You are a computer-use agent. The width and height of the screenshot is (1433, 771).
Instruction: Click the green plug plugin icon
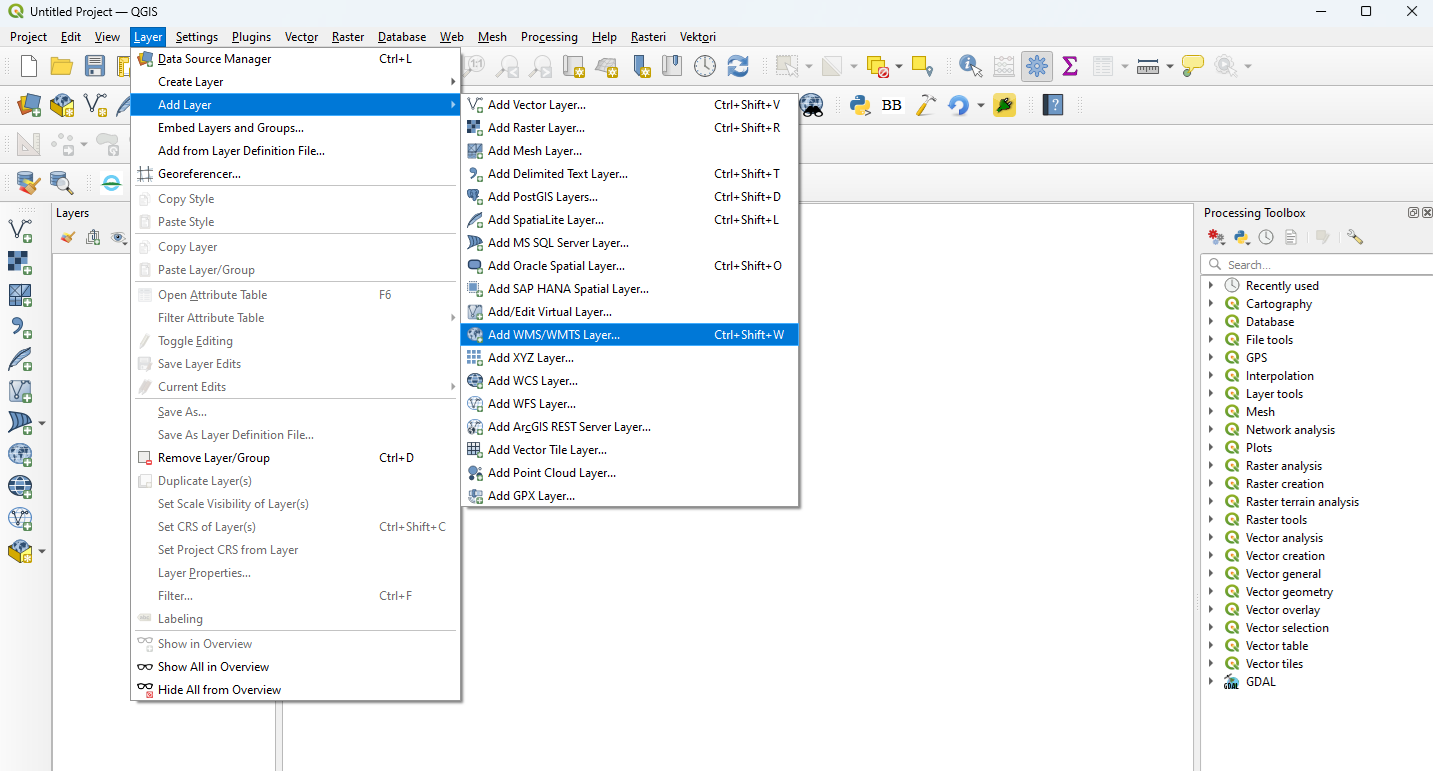pos(1005,105)
